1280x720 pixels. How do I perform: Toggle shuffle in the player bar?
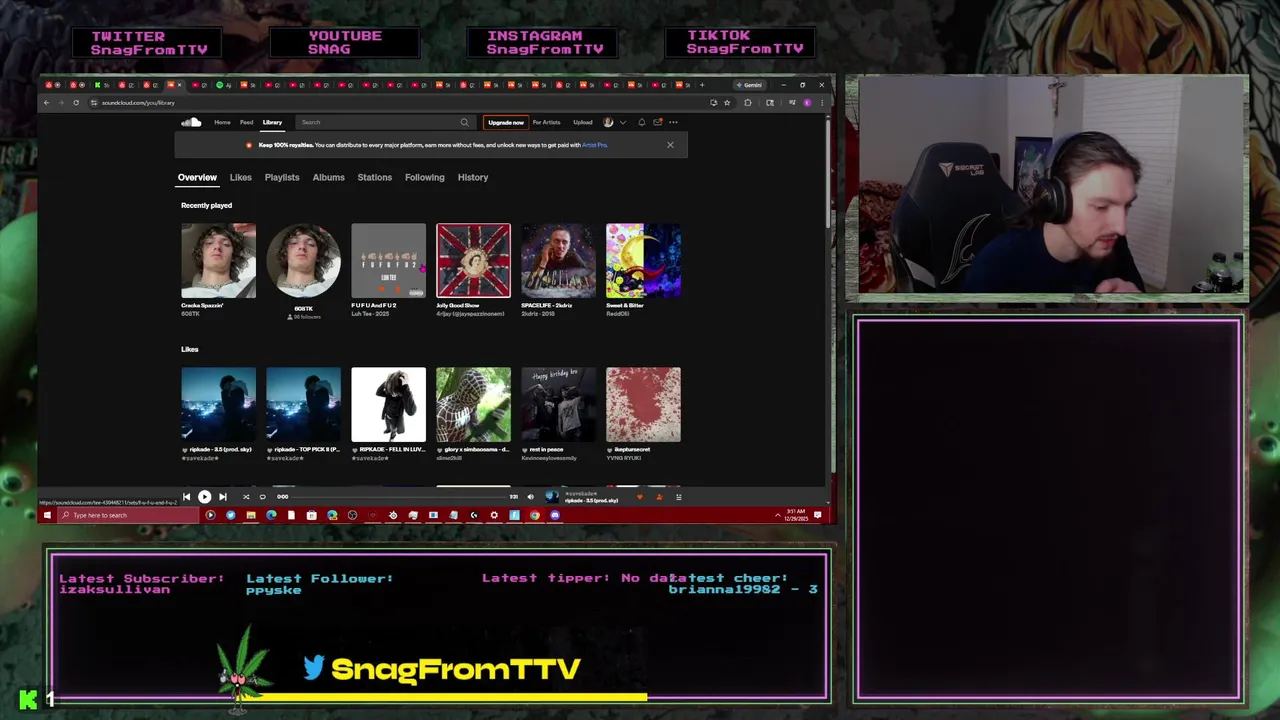coord(246,496)
